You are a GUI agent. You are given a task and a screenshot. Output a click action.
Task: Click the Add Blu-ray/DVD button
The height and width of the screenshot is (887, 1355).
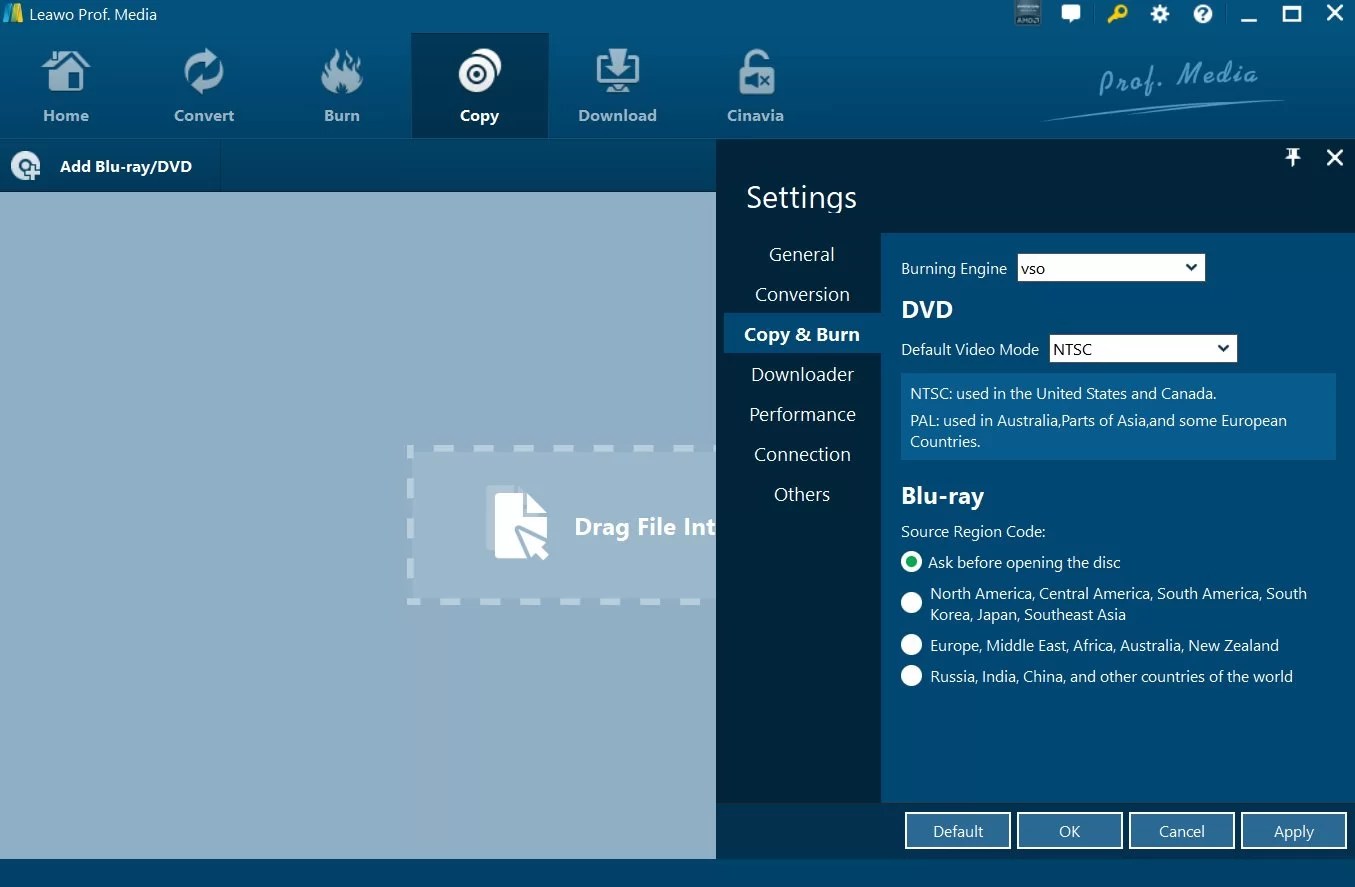(110, 166)
